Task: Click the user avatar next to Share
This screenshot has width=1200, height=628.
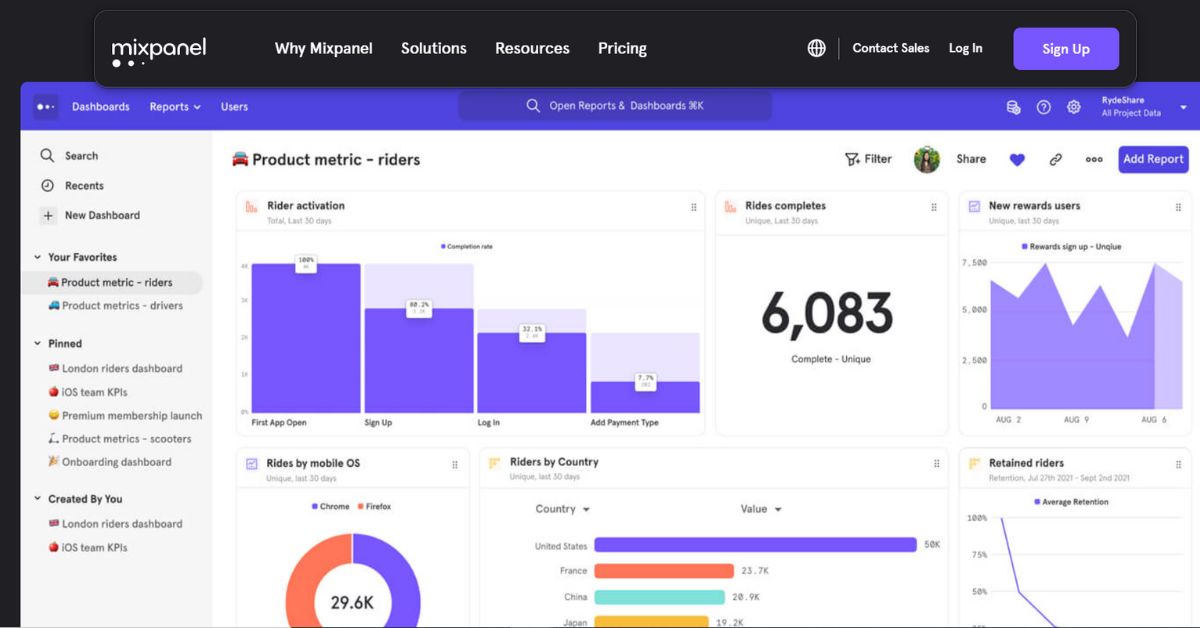Action: point(927,160)
